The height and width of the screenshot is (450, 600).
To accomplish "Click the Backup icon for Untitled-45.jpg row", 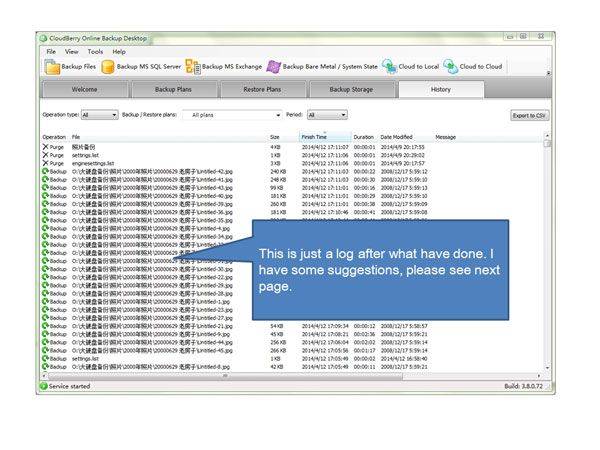I will click(x=46, y=350).
